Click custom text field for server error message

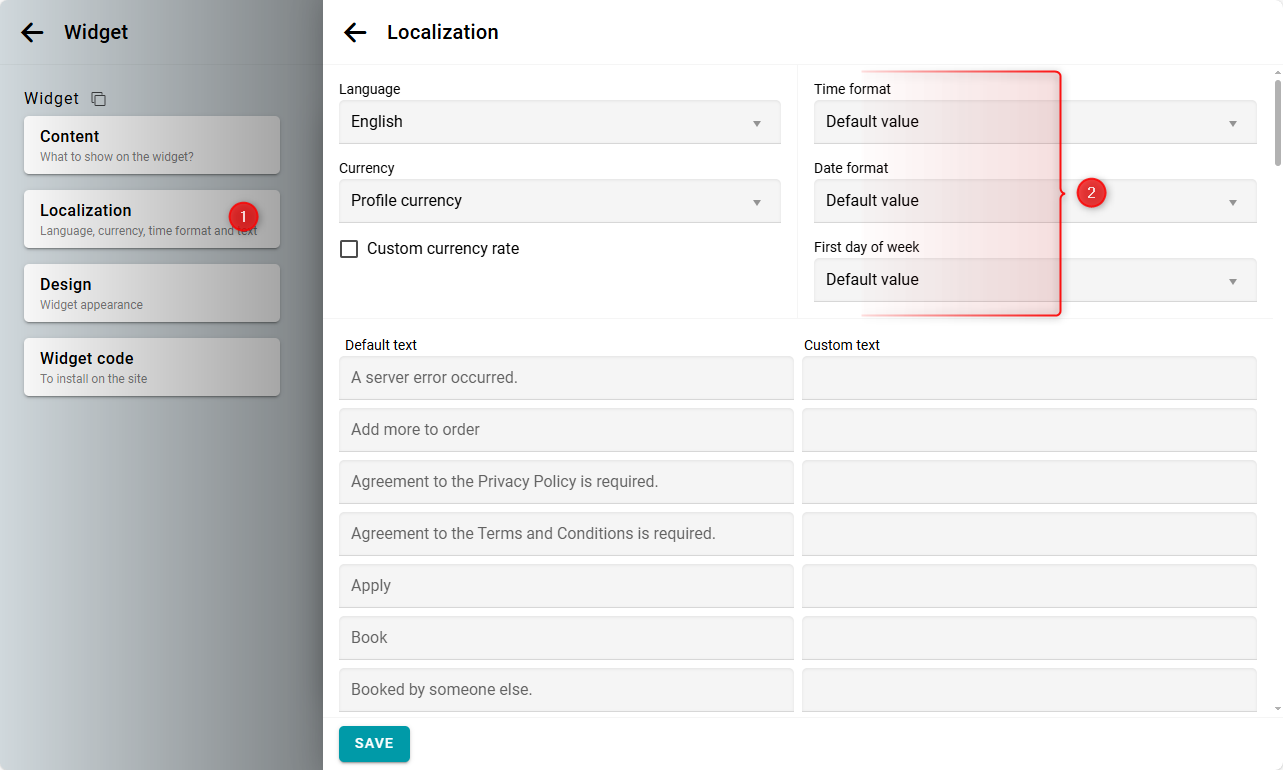pyautogui.click(x=1028, y=378)
